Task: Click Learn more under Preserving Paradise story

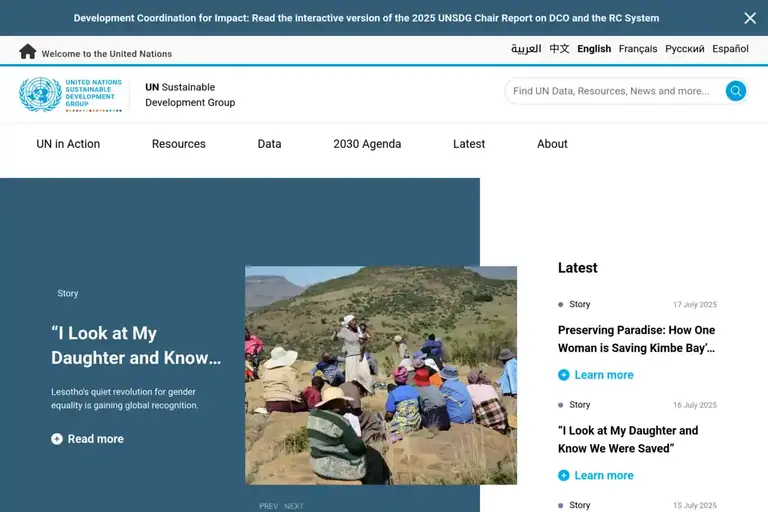Action: (x=604, y=375)
